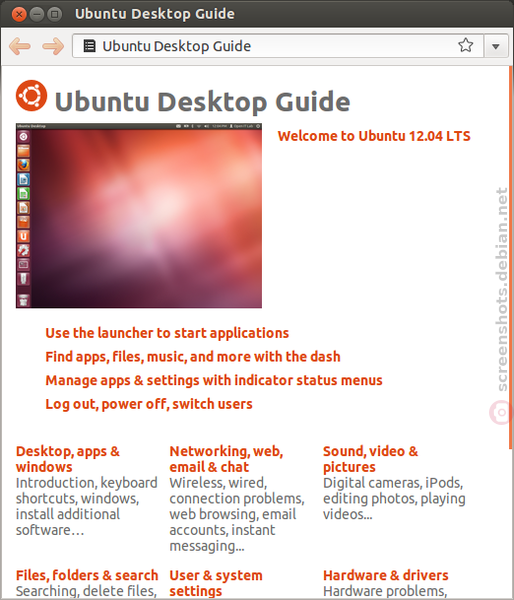Focus the Ubuntu Desktop Guide location field

click(278, 46)
